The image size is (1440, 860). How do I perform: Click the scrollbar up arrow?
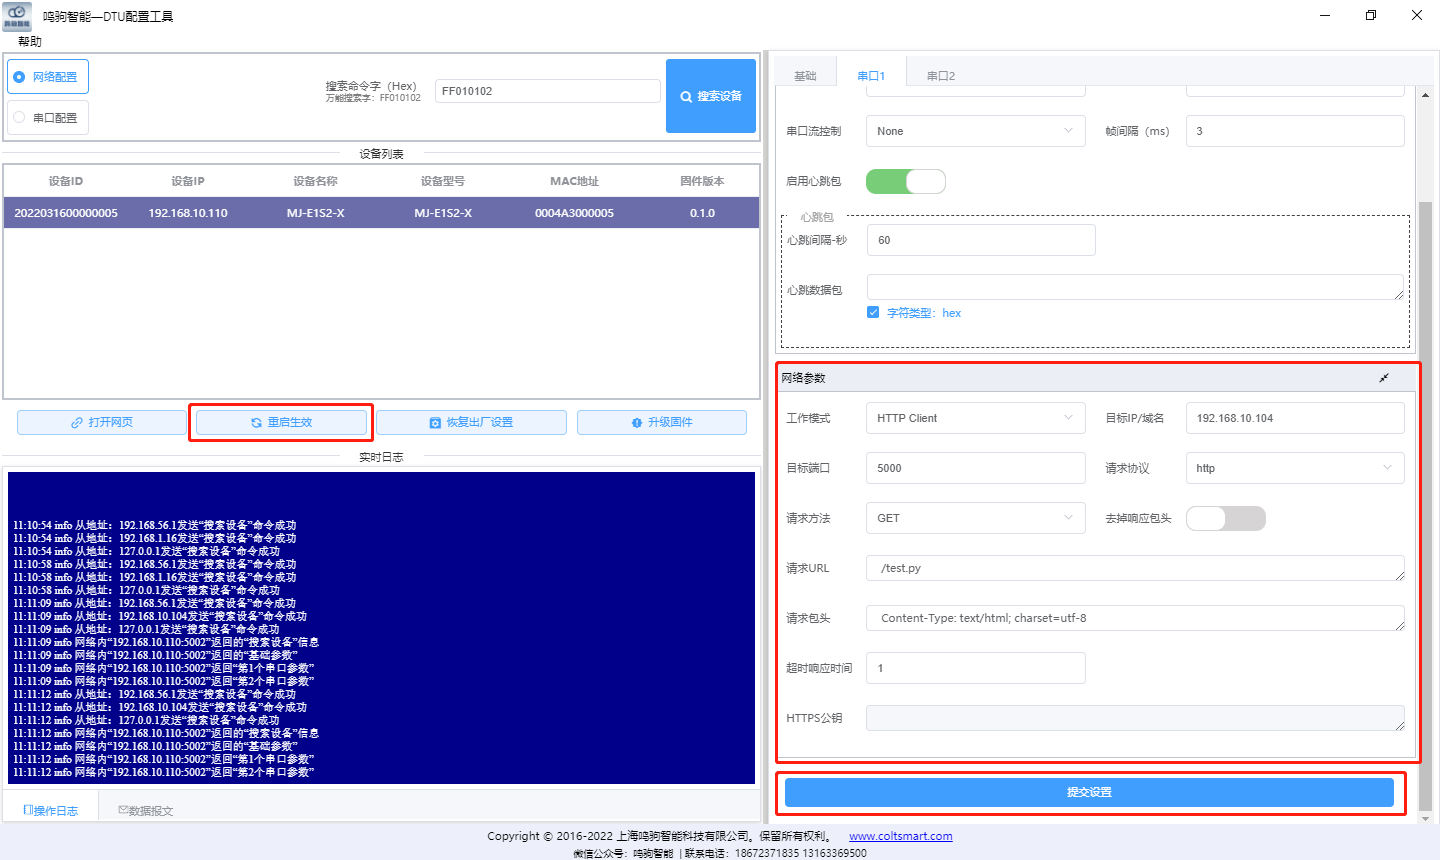(1426, 94)
